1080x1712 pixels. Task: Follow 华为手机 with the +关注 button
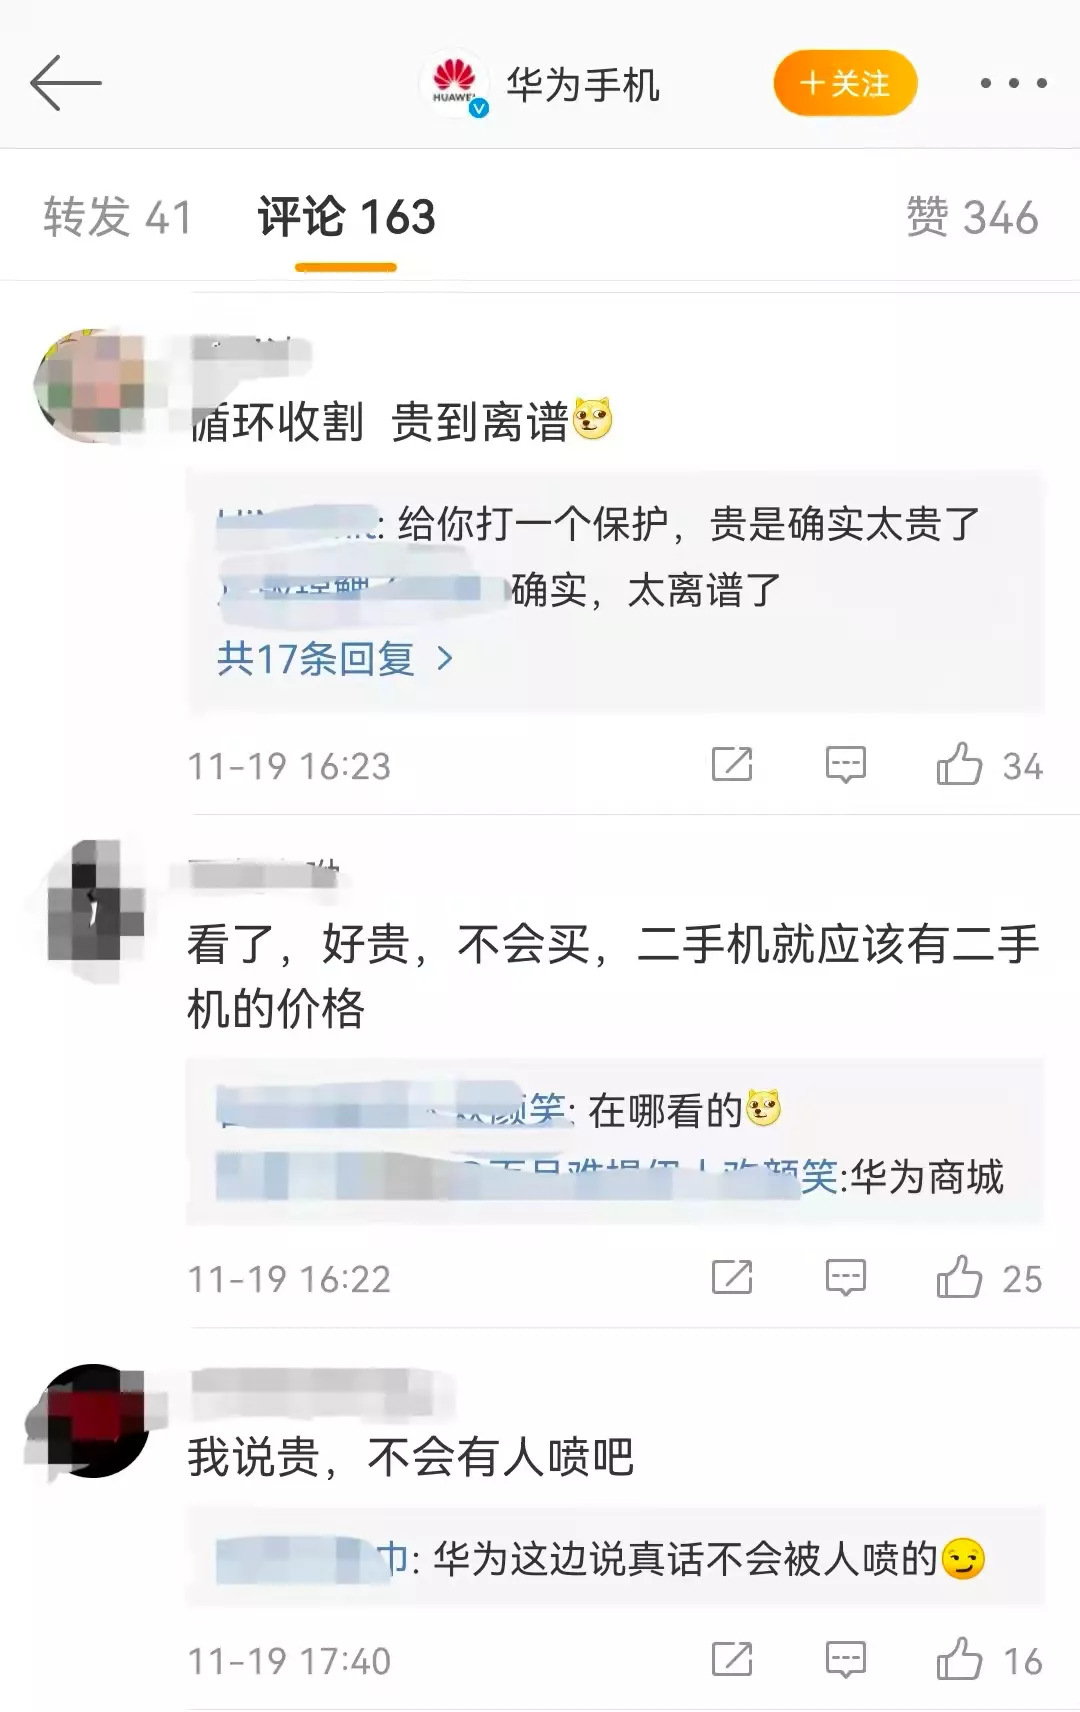click(845, 83)
